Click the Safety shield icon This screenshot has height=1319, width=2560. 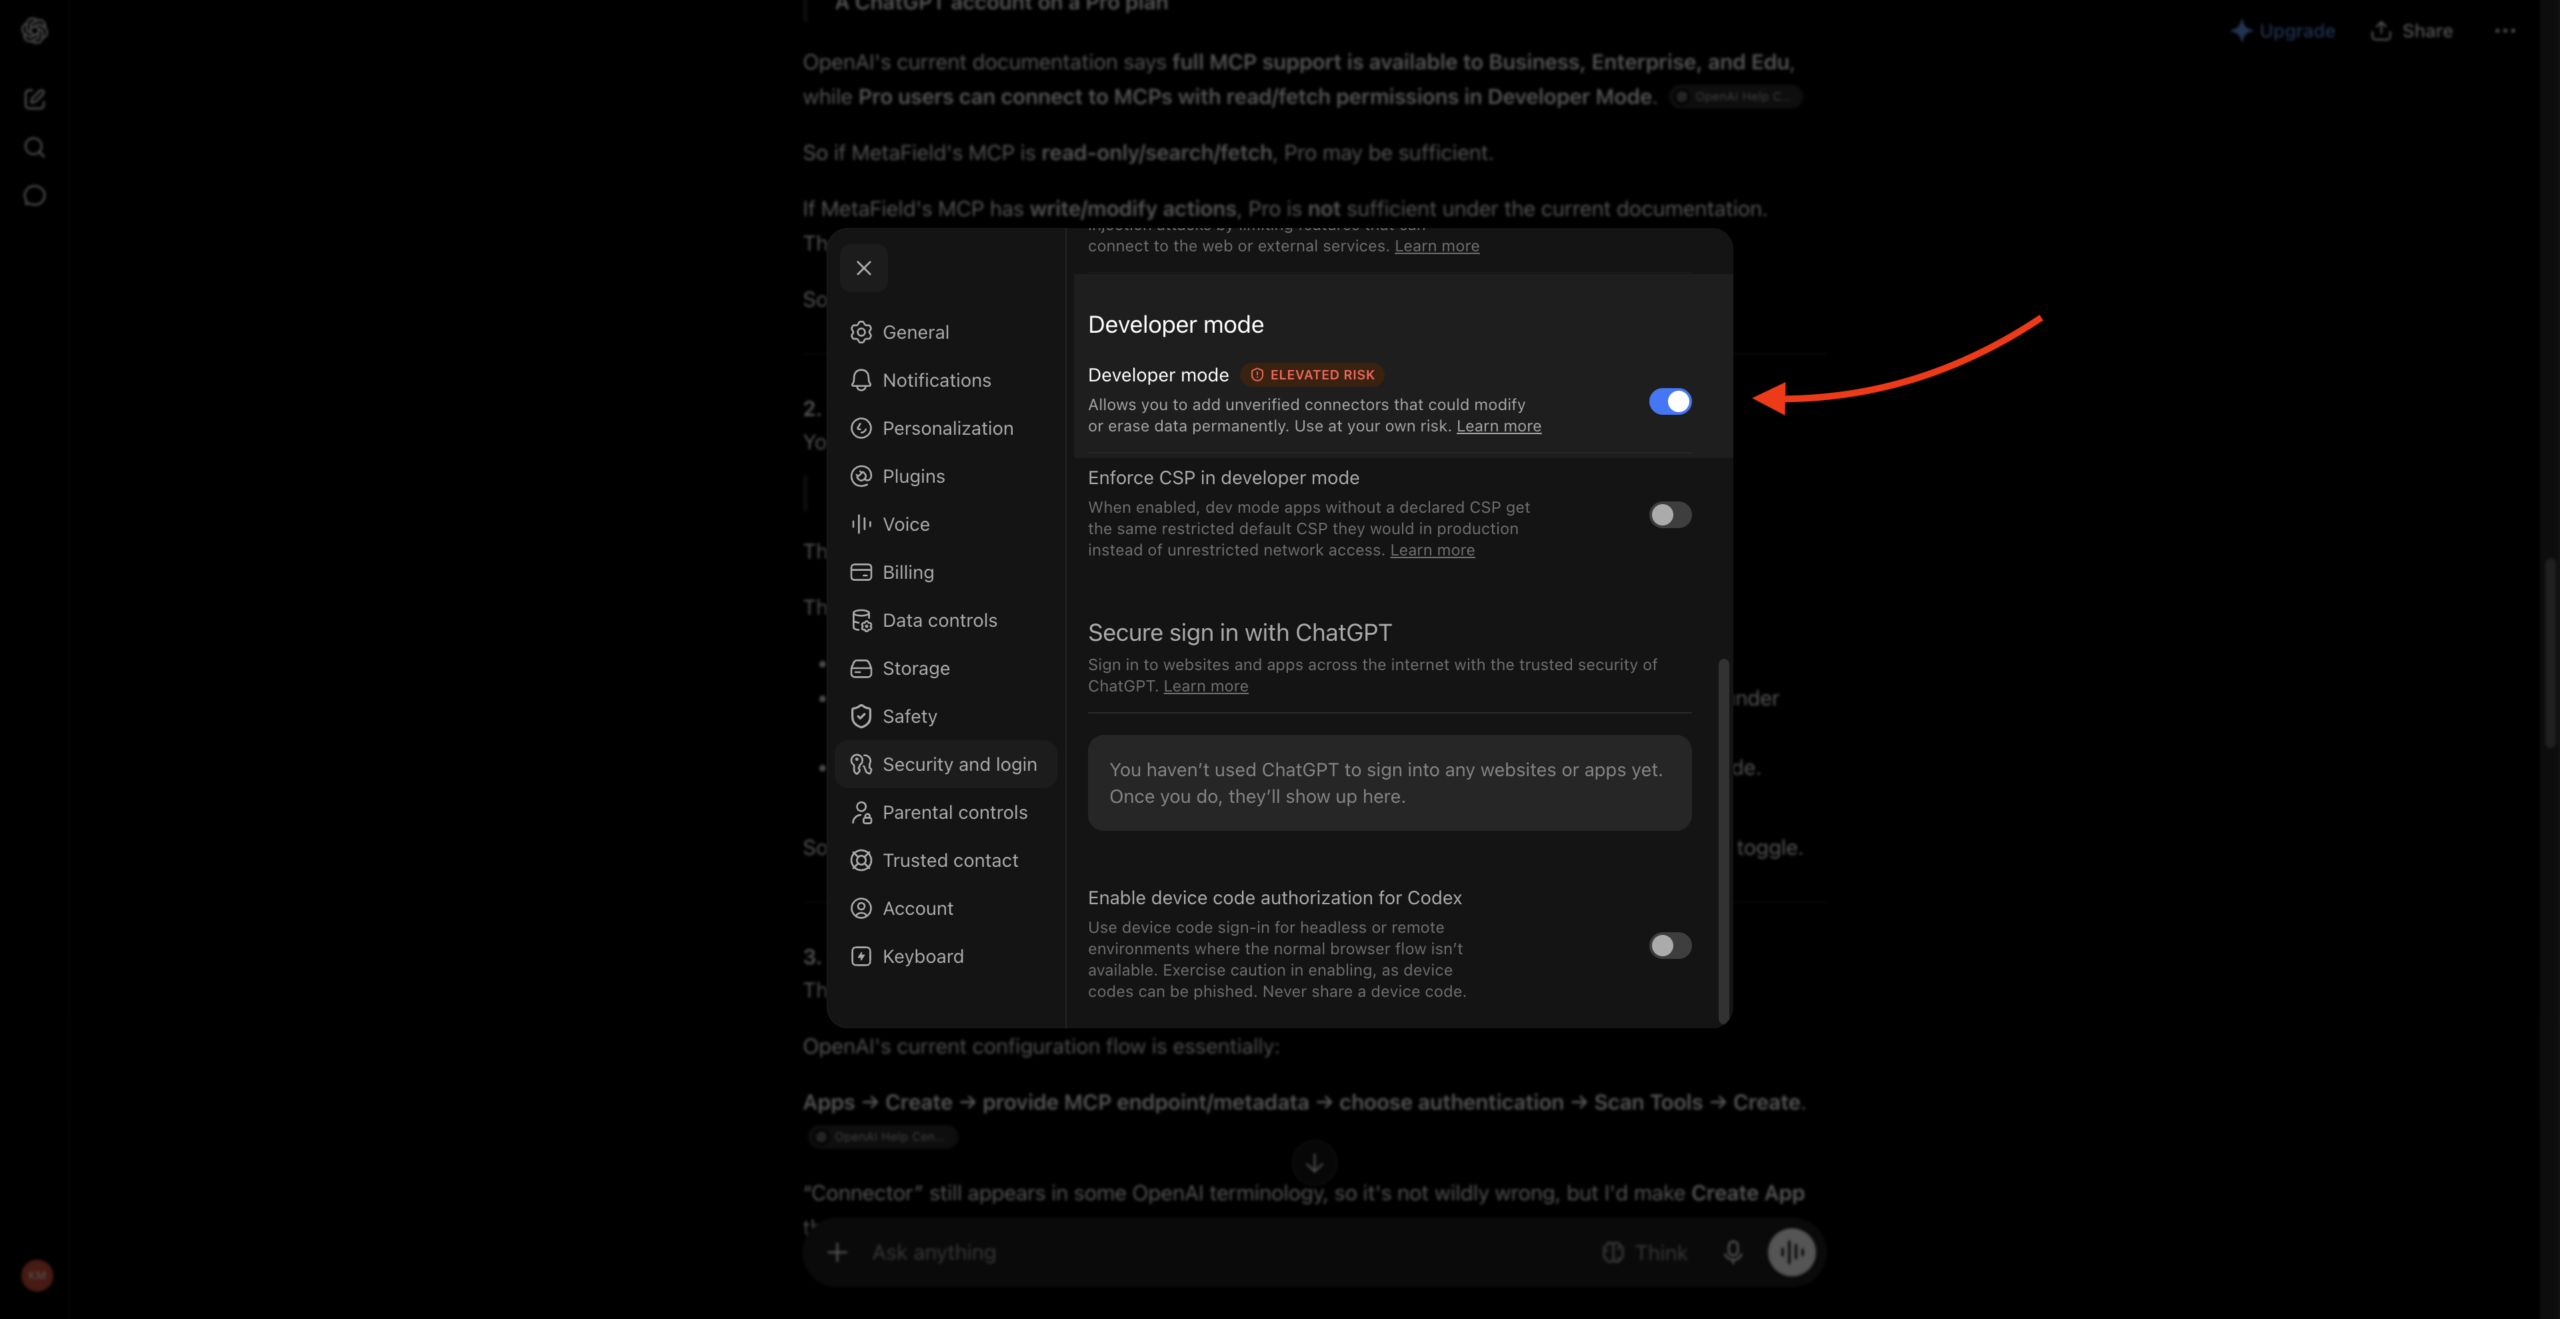point(861,716)
